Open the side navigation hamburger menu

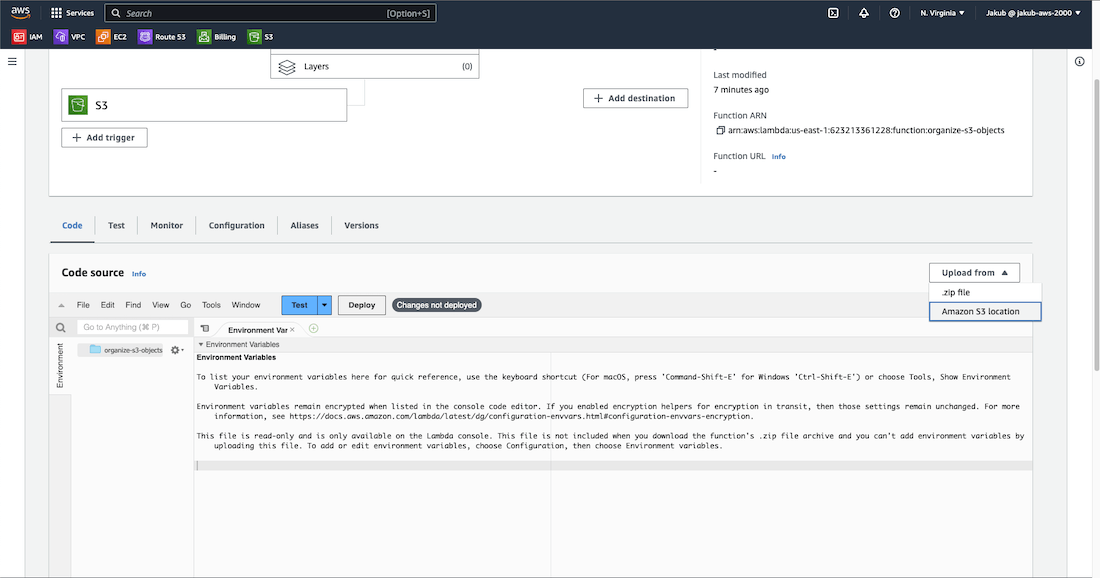click(13, 62)
